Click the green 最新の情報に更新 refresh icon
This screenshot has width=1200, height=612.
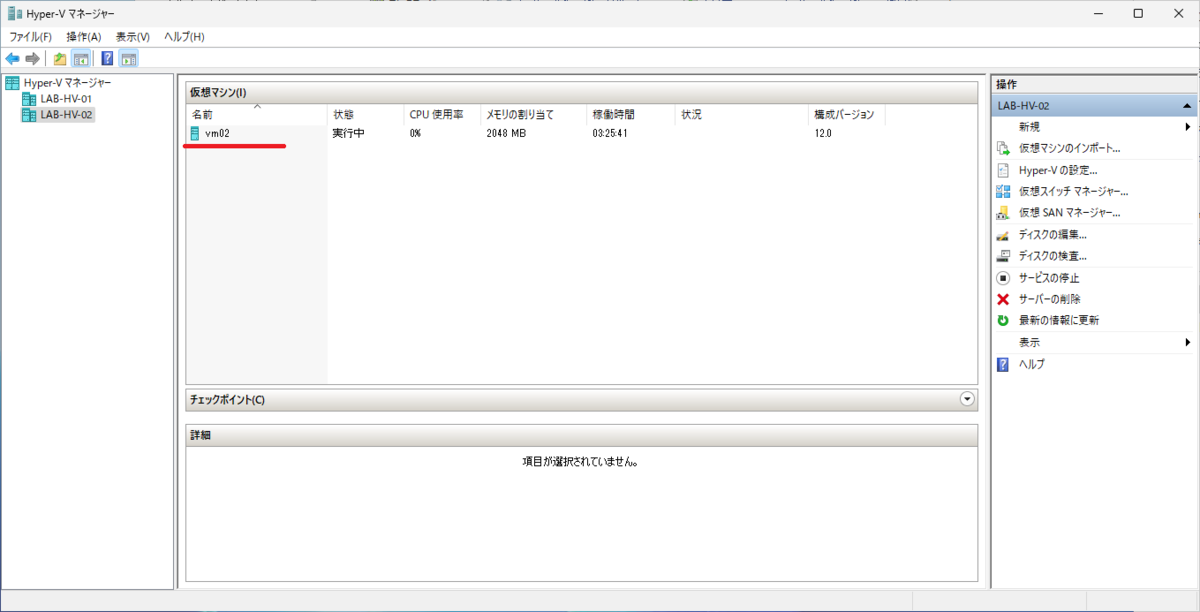1003,321
